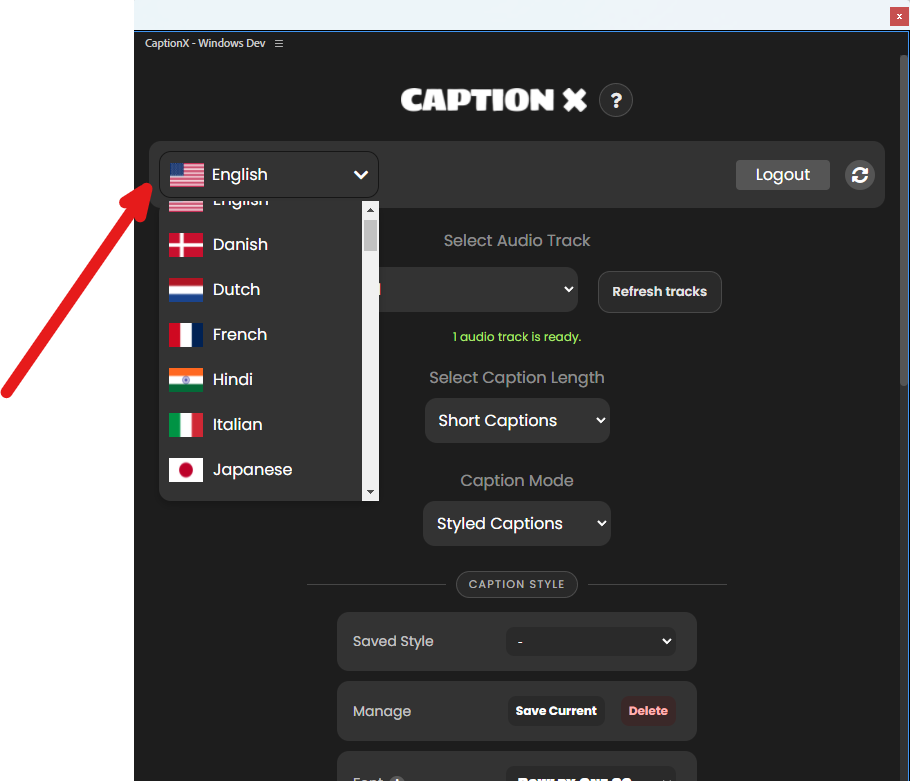Collapse the English language dropdown
This screenshot has height=781, width=910.
360,174
